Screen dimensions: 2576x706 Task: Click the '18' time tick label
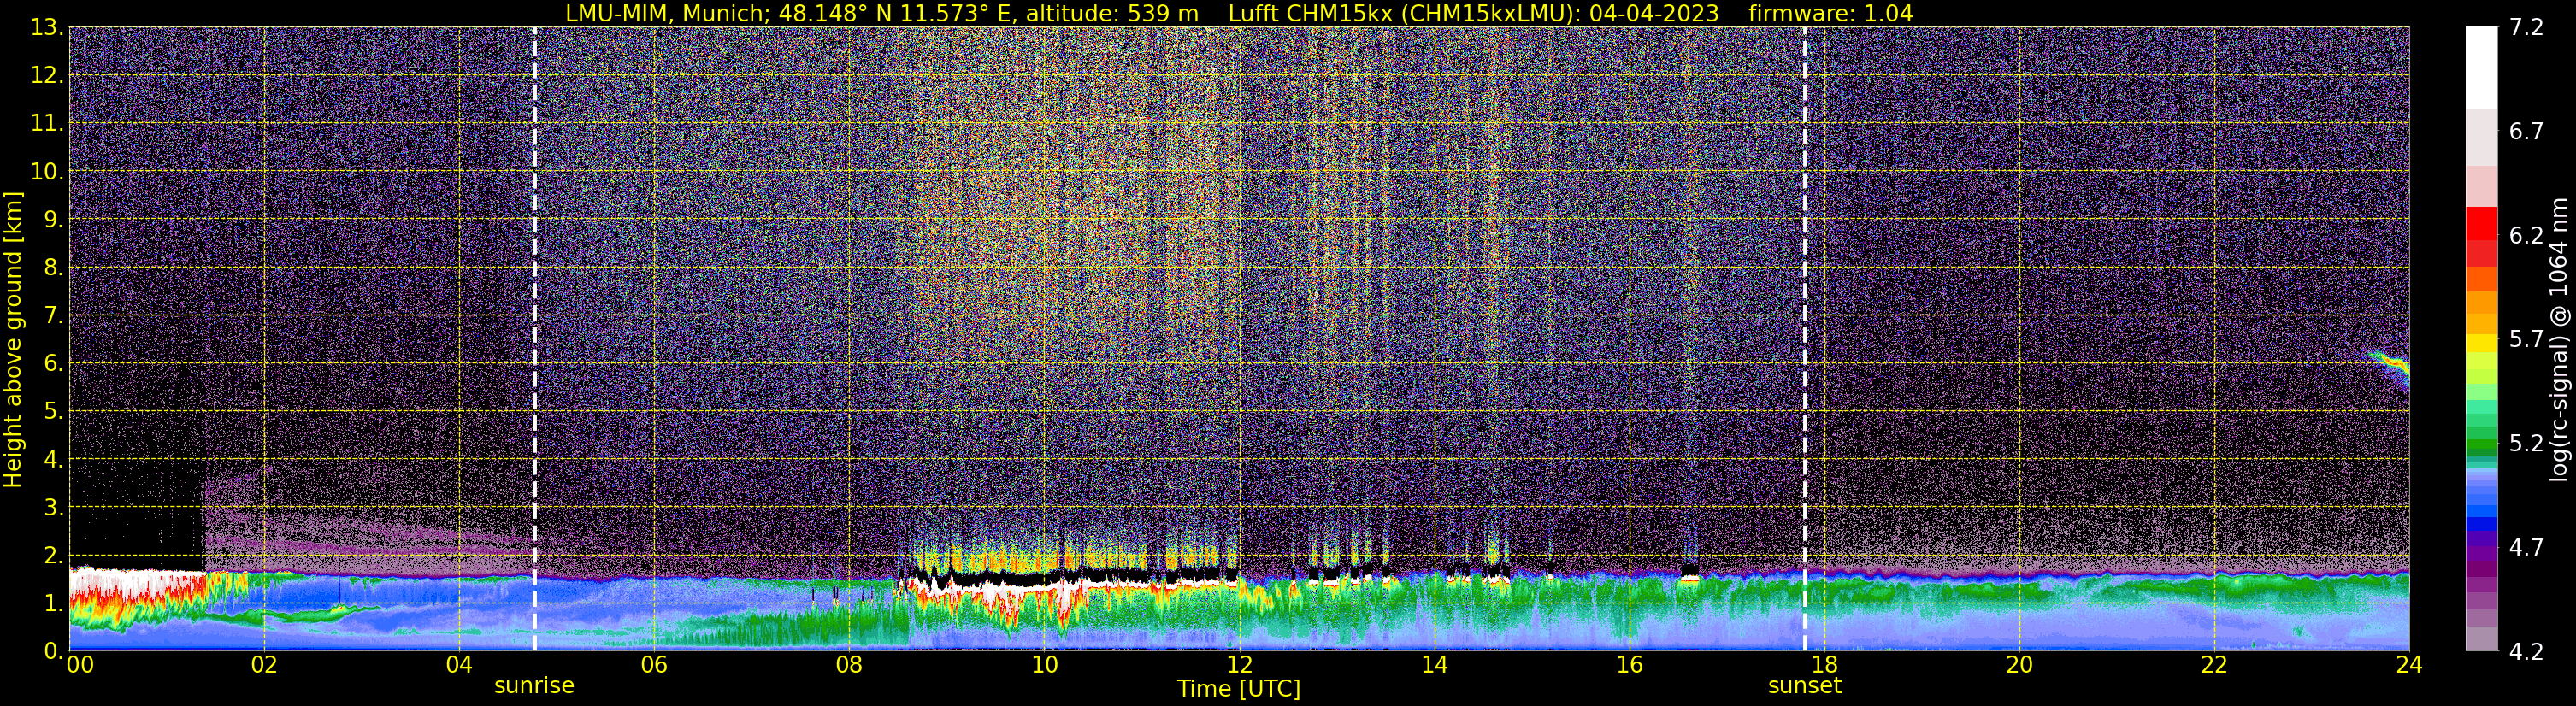(1824, 665)
